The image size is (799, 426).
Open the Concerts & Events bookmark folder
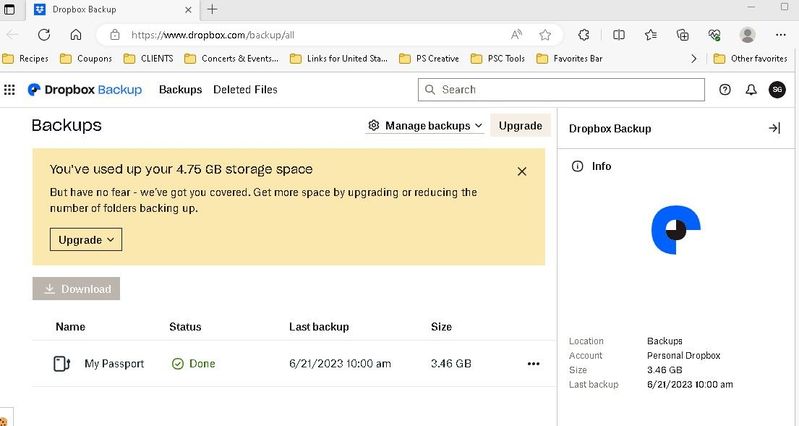[231, 59]
